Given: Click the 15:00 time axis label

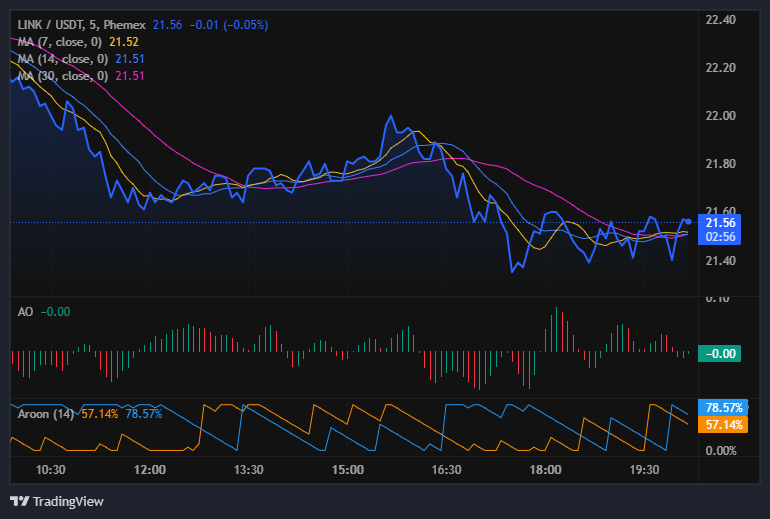Looking at the screenshot, I should [347, 470].
